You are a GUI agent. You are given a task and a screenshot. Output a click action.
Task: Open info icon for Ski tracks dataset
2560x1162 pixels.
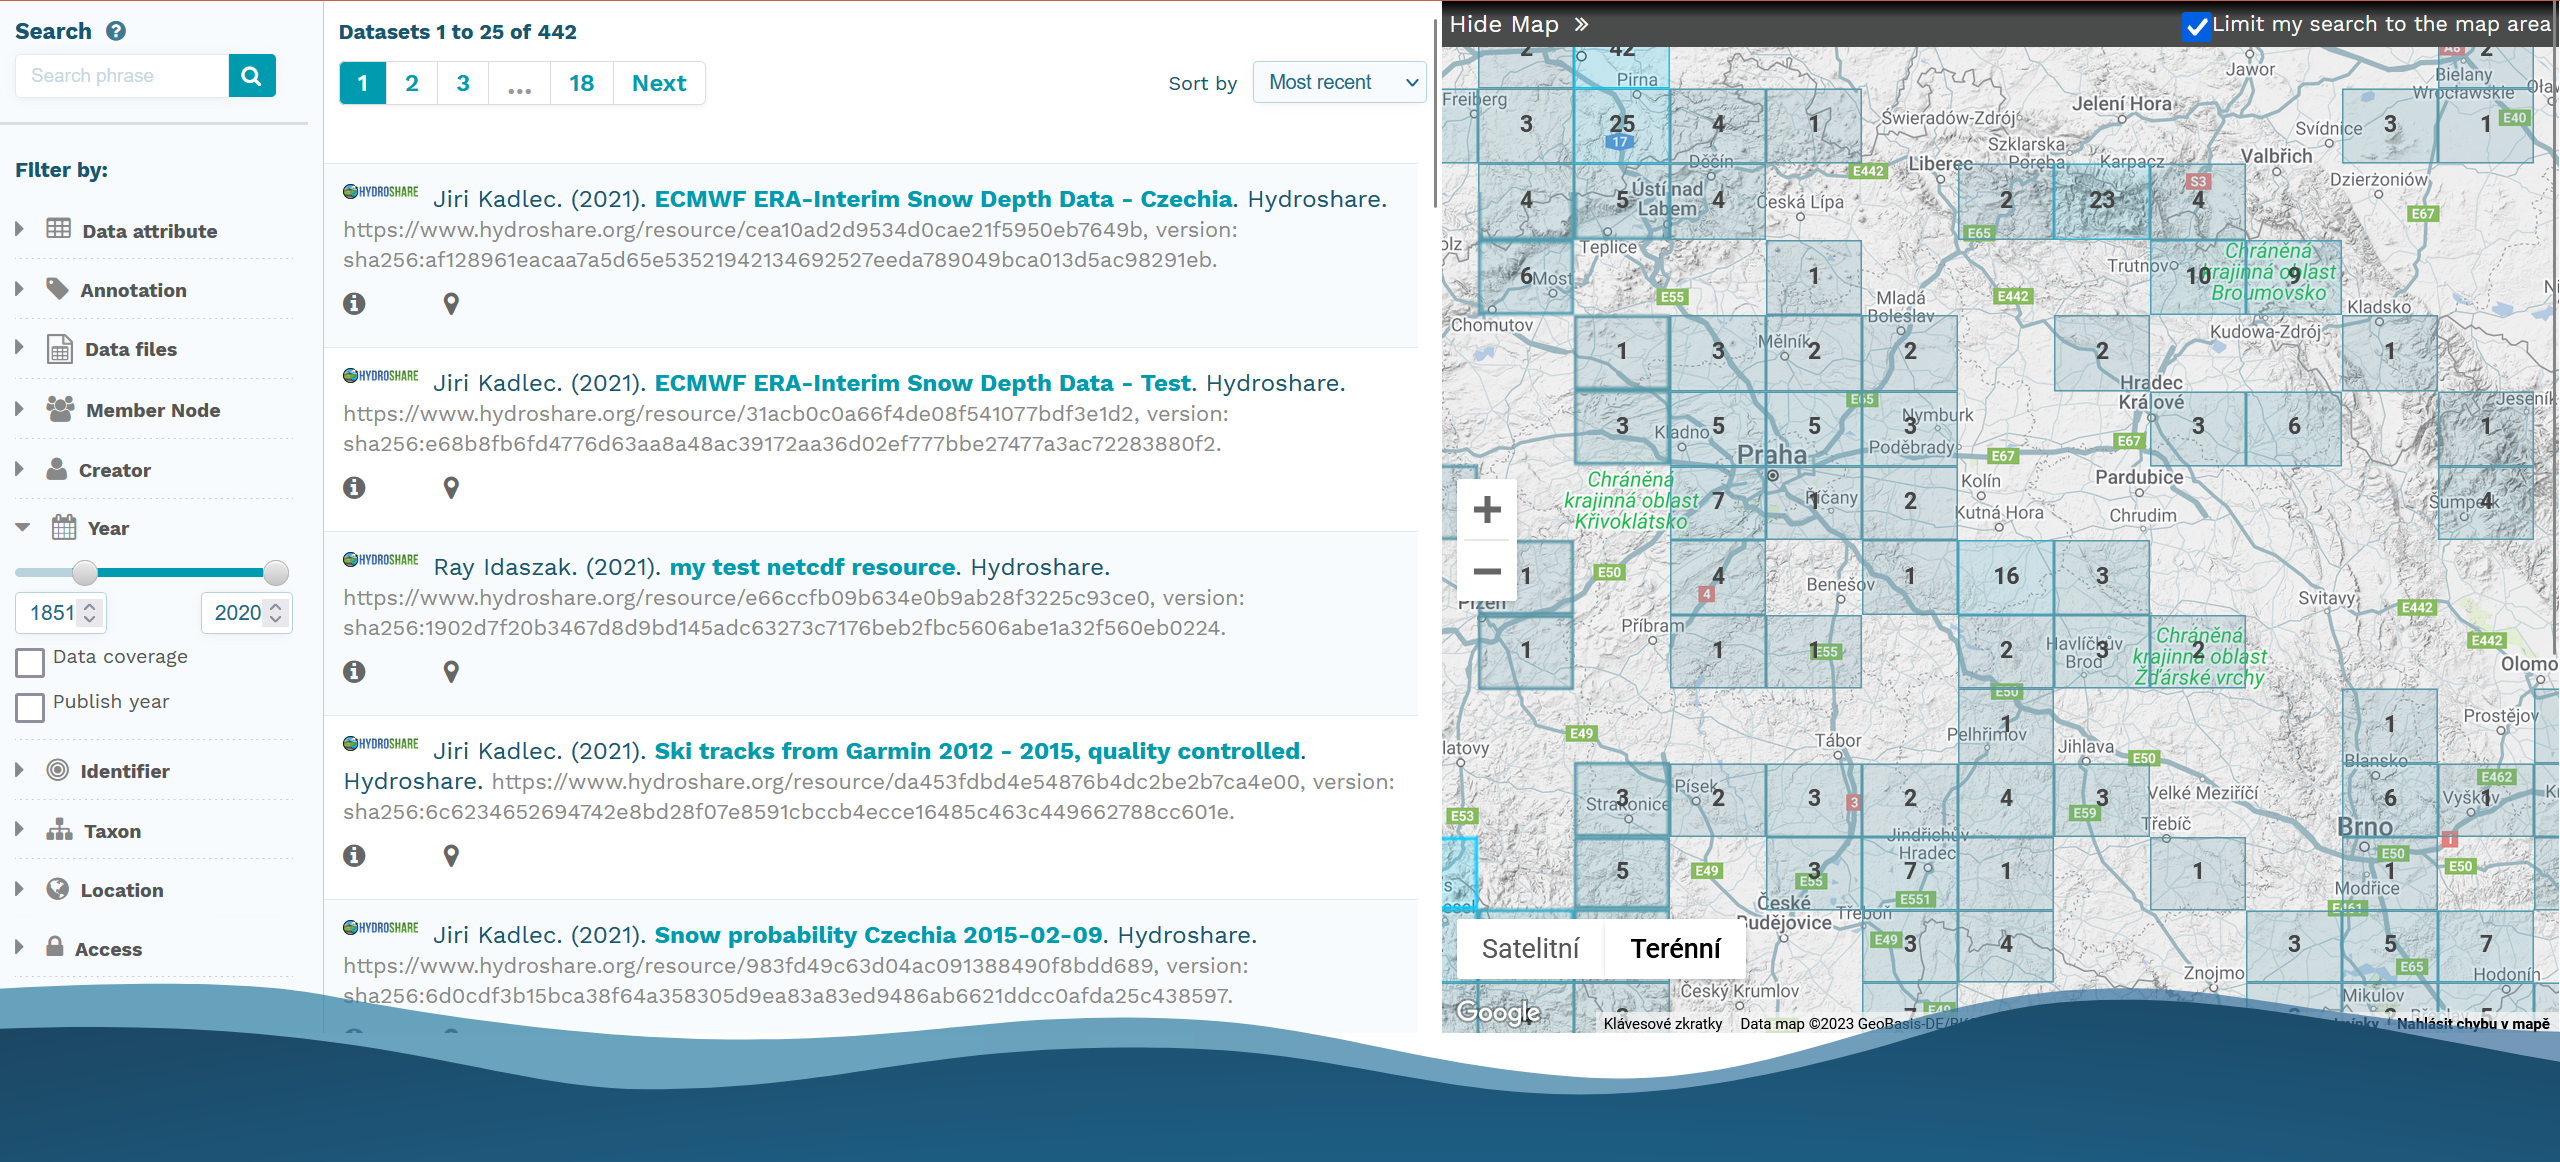(x=354, y=855)
